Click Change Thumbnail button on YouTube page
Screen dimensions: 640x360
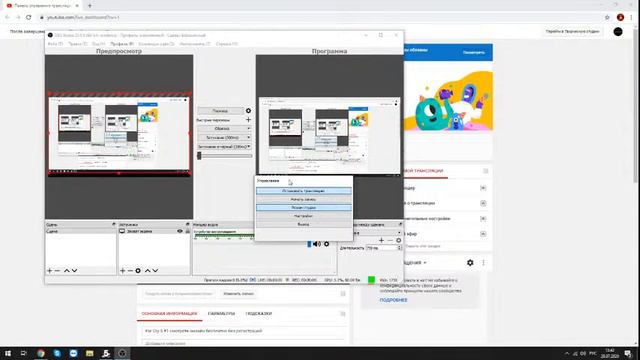239,293
